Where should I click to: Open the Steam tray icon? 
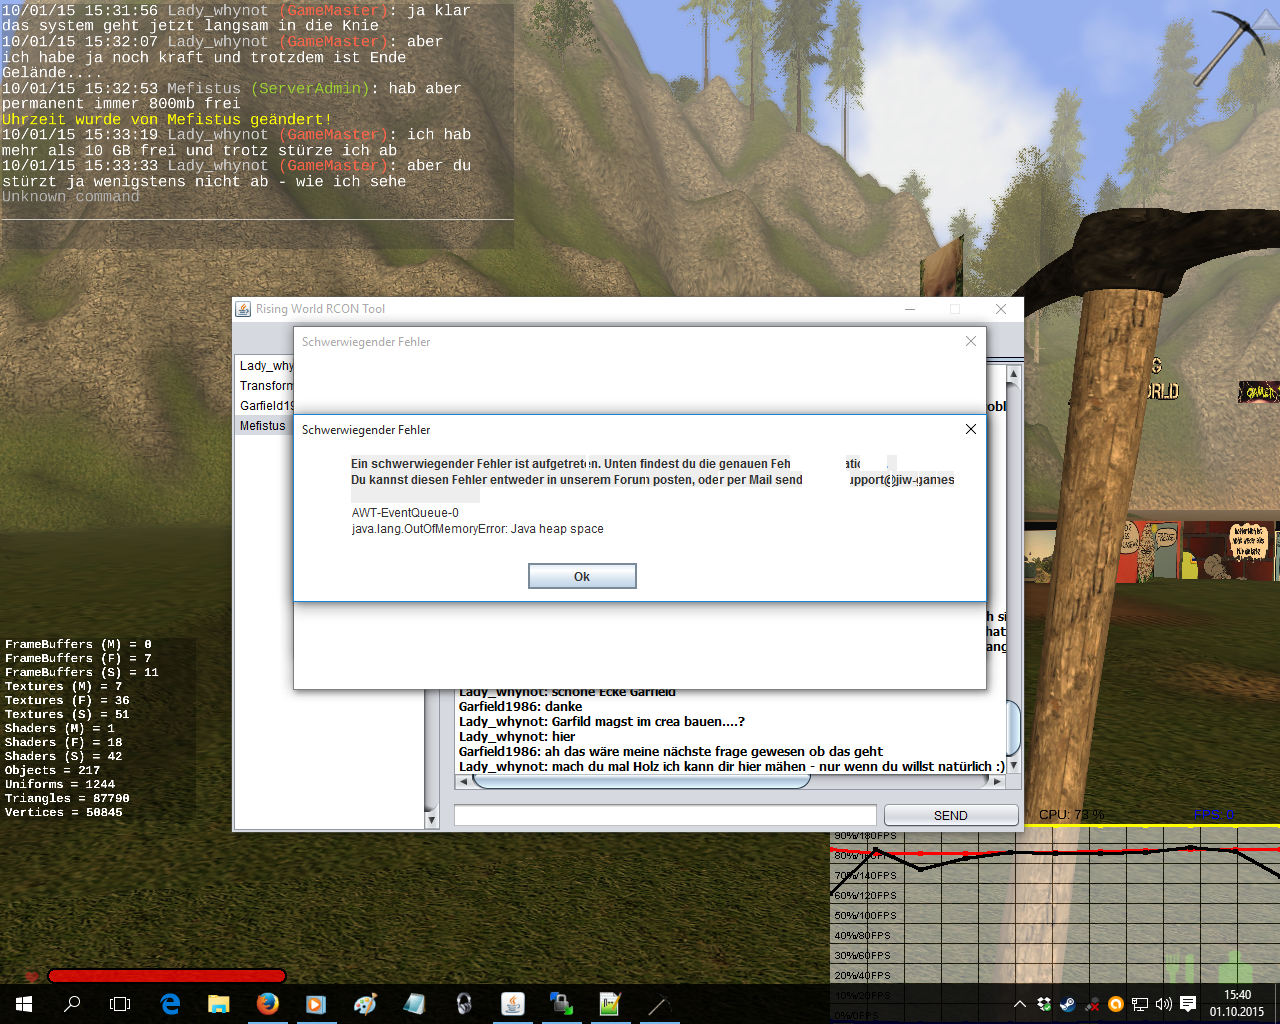[1068, 1004]
